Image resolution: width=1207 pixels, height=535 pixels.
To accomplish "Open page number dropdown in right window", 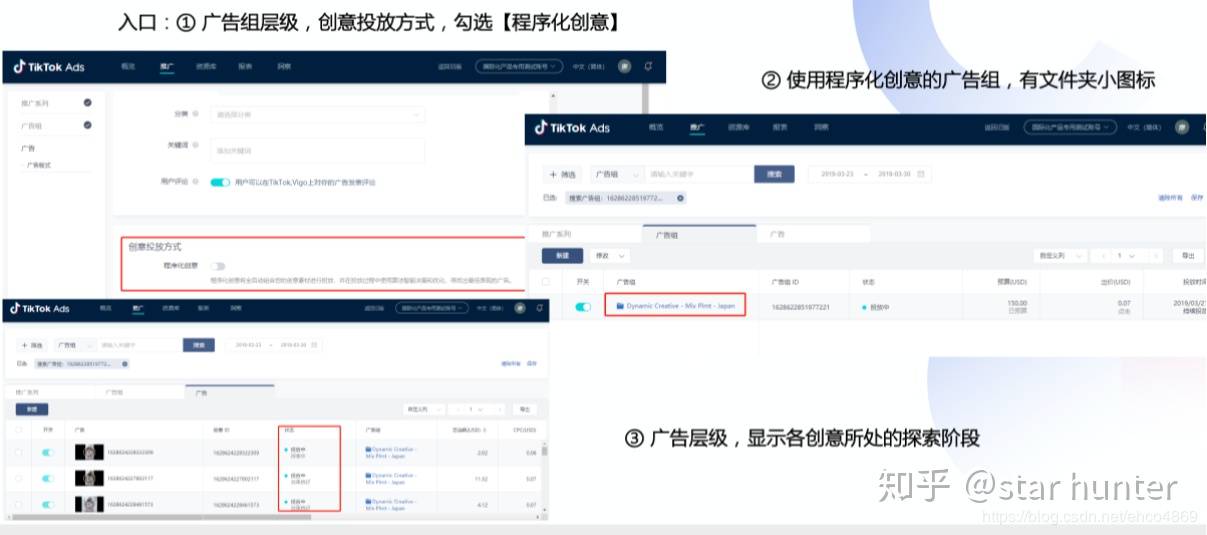I will point(1125,256).
